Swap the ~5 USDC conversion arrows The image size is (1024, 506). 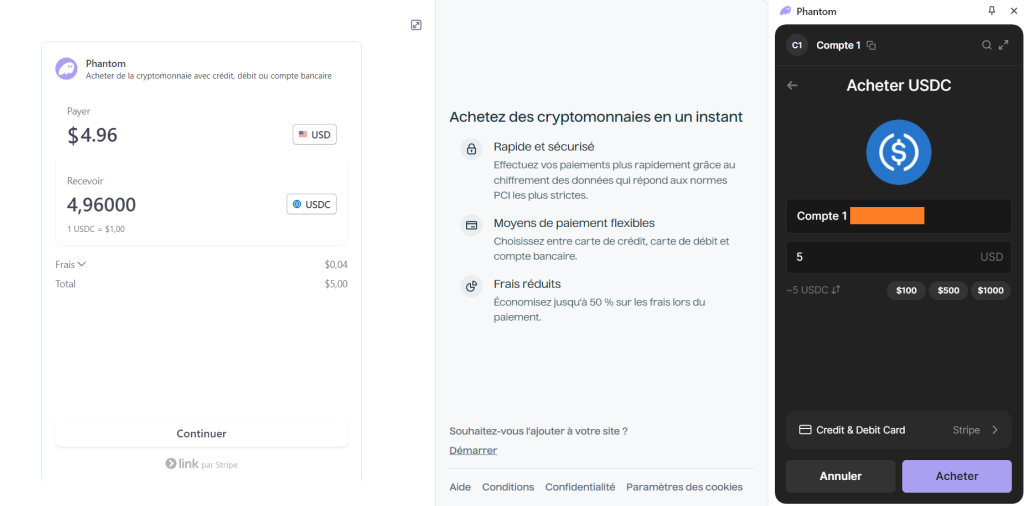pyautogui.click(x=836, y=290)
